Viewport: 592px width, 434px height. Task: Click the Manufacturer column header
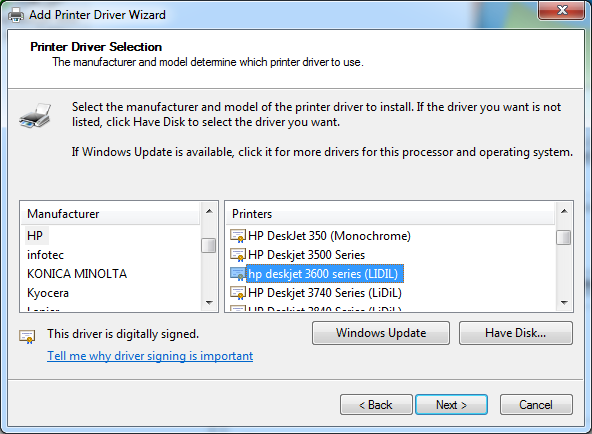[x=110, y=214]
